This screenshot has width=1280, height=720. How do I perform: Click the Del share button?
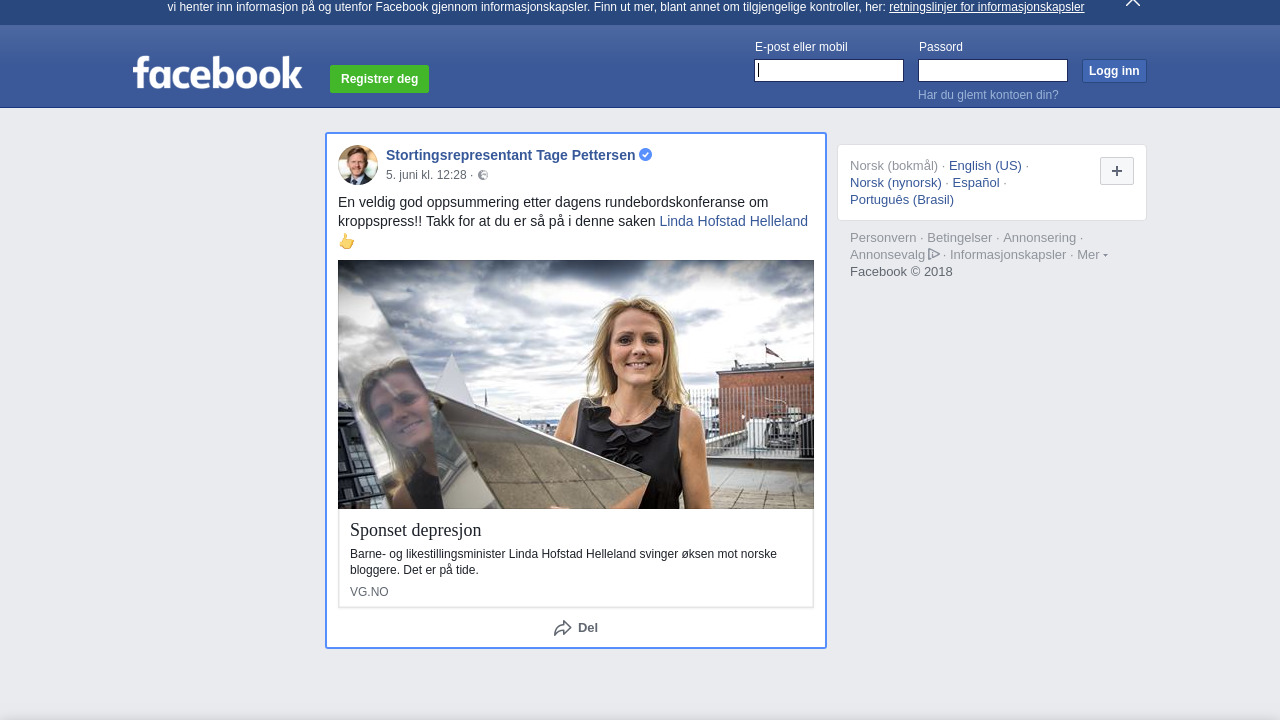(x=576, y=628)
